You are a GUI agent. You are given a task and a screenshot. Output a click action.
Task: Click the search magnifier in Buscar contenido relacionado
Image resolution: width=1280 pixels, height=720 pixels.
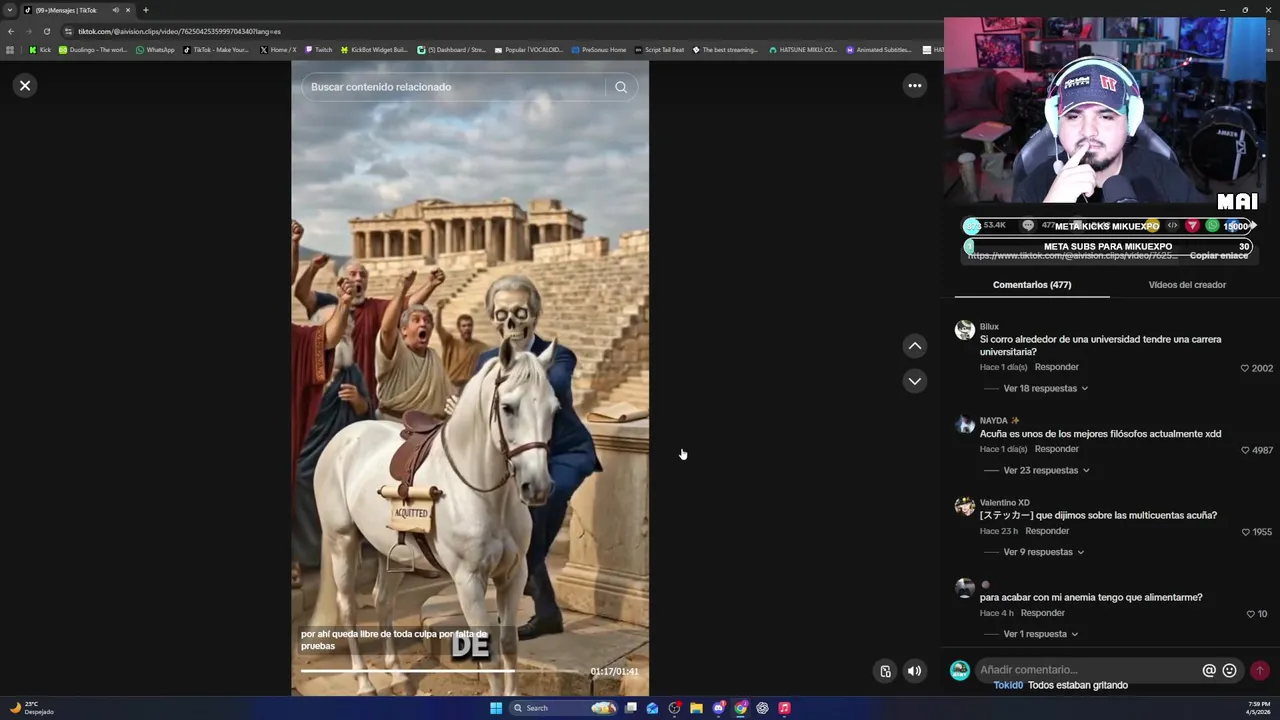(x=621, y=87)
